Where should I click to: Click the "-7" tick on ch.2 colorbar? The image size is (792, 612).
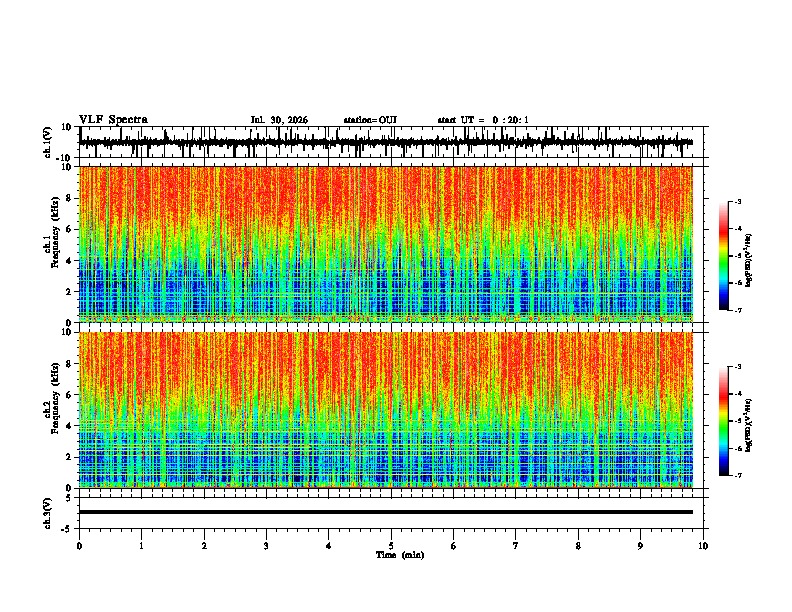coord(738,475)
